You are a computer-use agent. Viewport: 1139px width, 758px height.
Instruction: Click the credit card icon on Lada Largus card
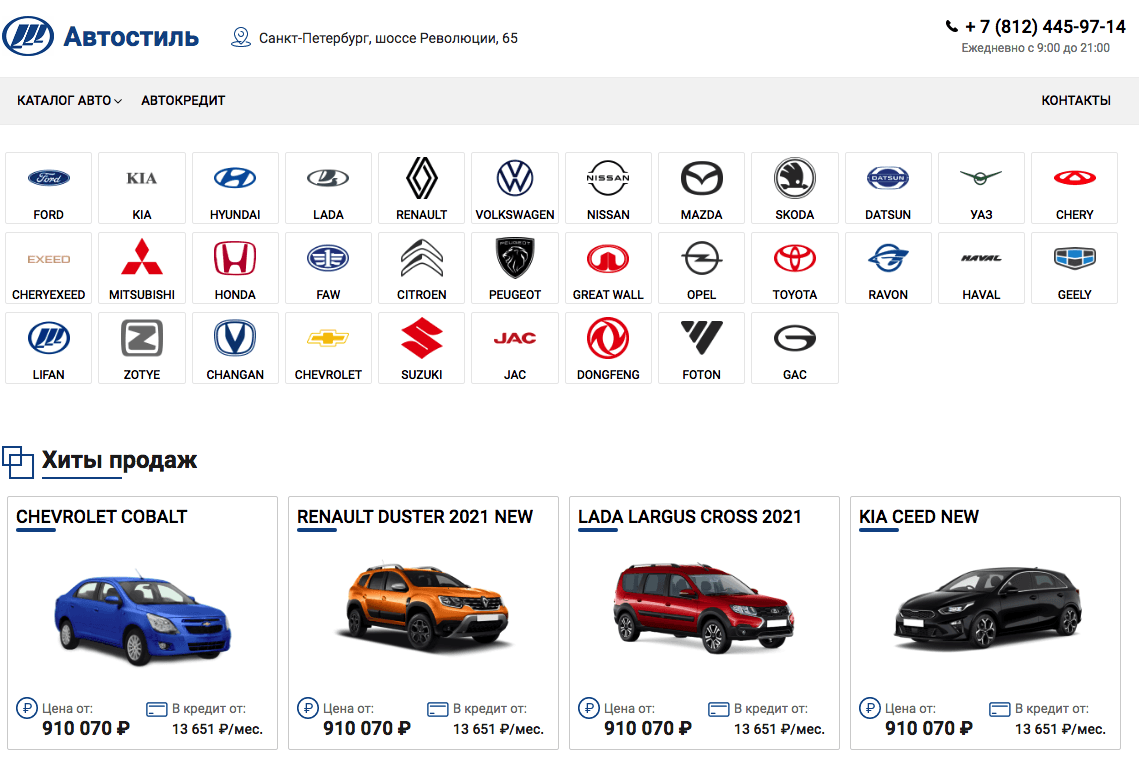pyautogui.click(x=718, y=709)
